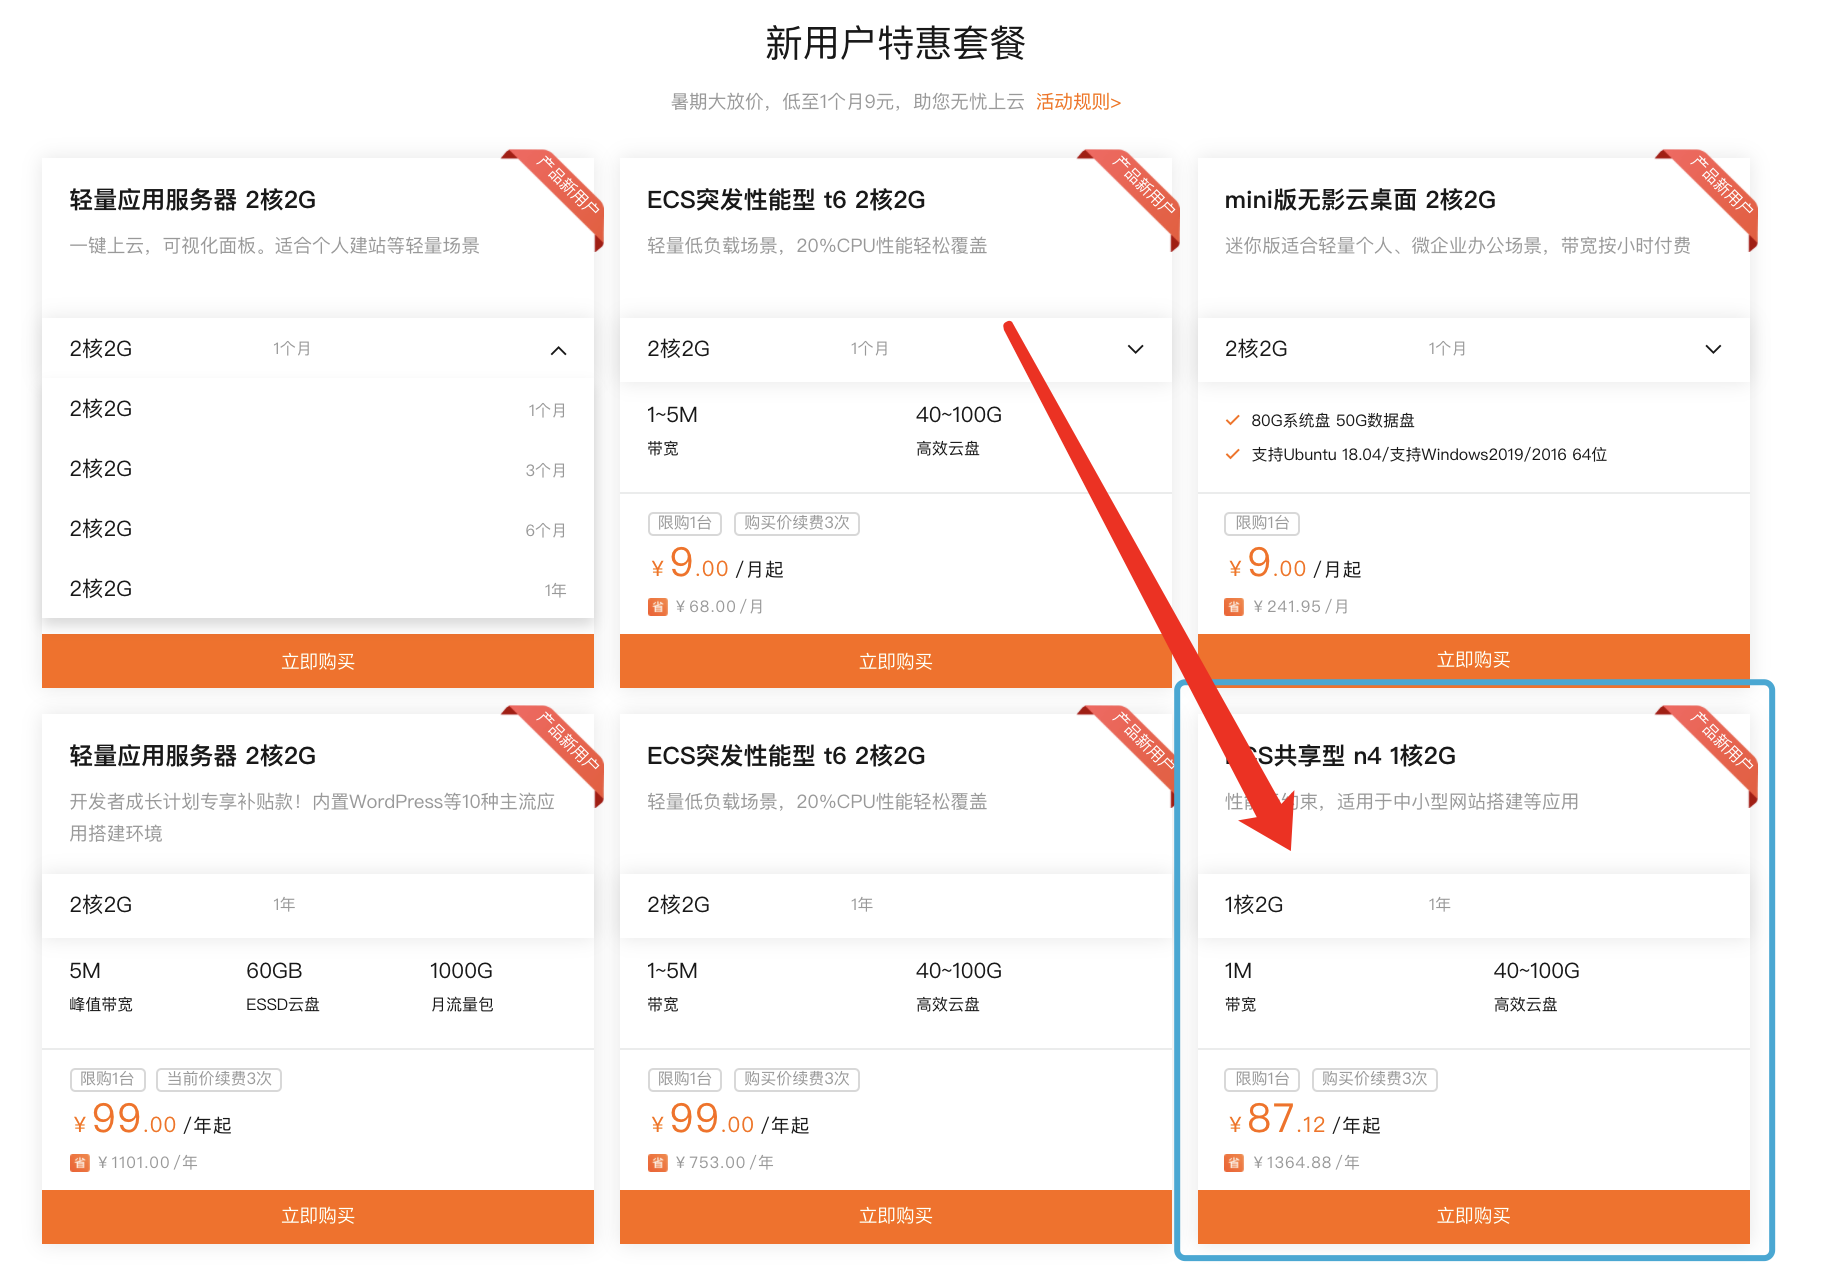Select the 2核2G 3个月 option
Screen dimensions: 1848x1266
pyautogui.click(x=318, y=469)
